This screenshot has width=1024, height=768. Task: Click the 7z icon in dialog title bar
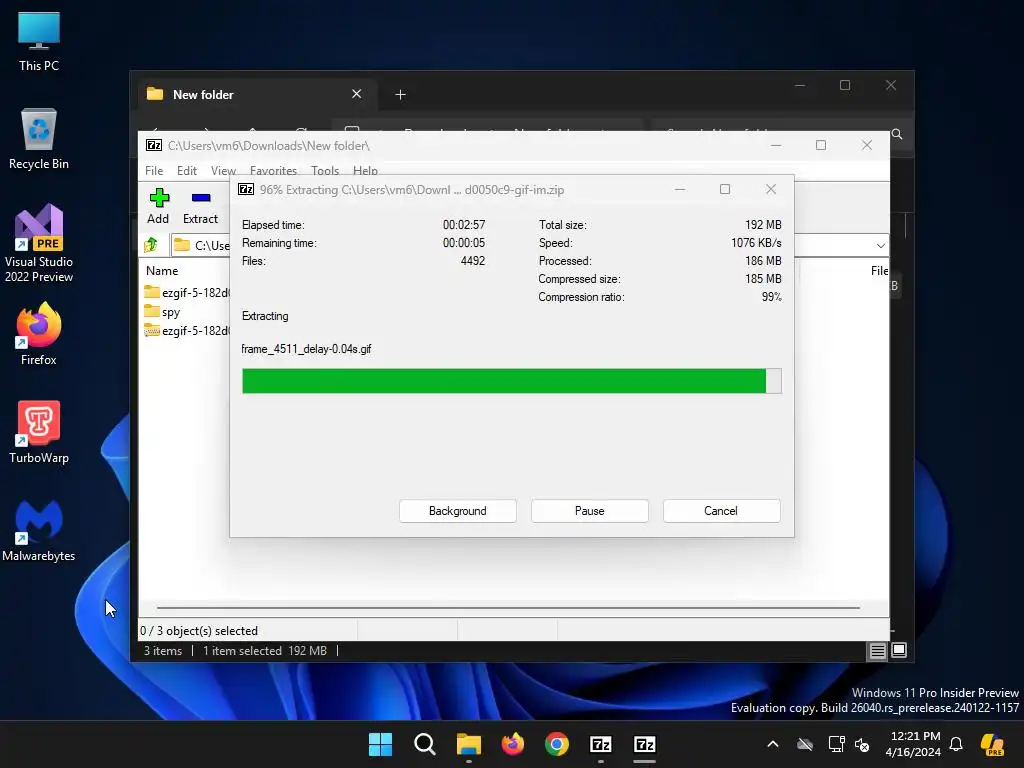246,189
